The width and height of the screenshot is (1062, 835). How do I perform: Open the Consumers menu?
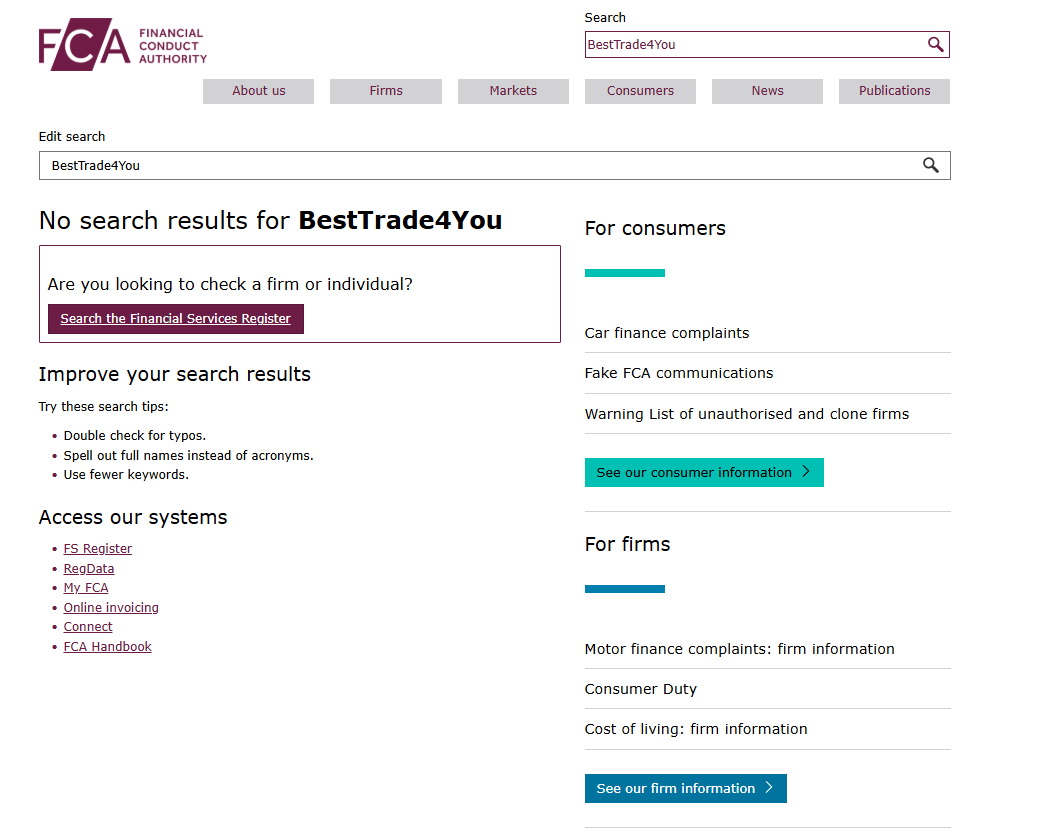(x=640, y=91)
